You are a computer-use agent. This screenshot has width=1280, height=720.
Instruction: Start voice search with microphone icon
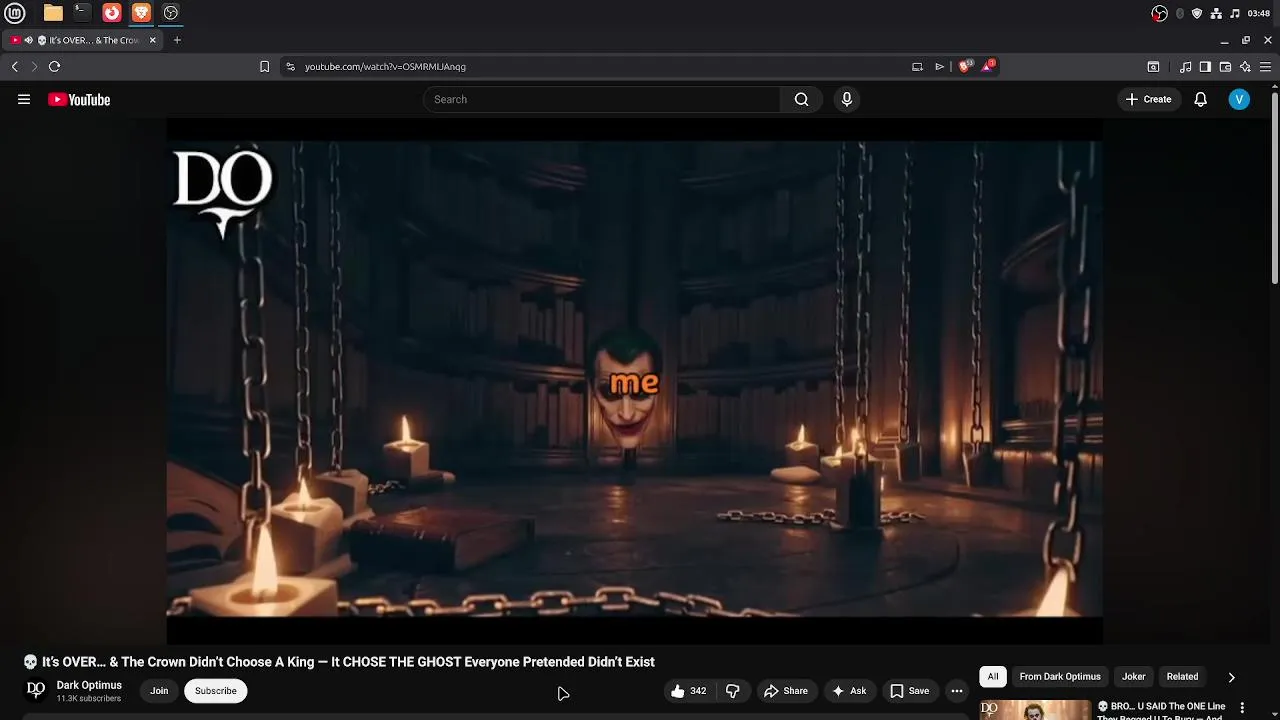(847, 99)
